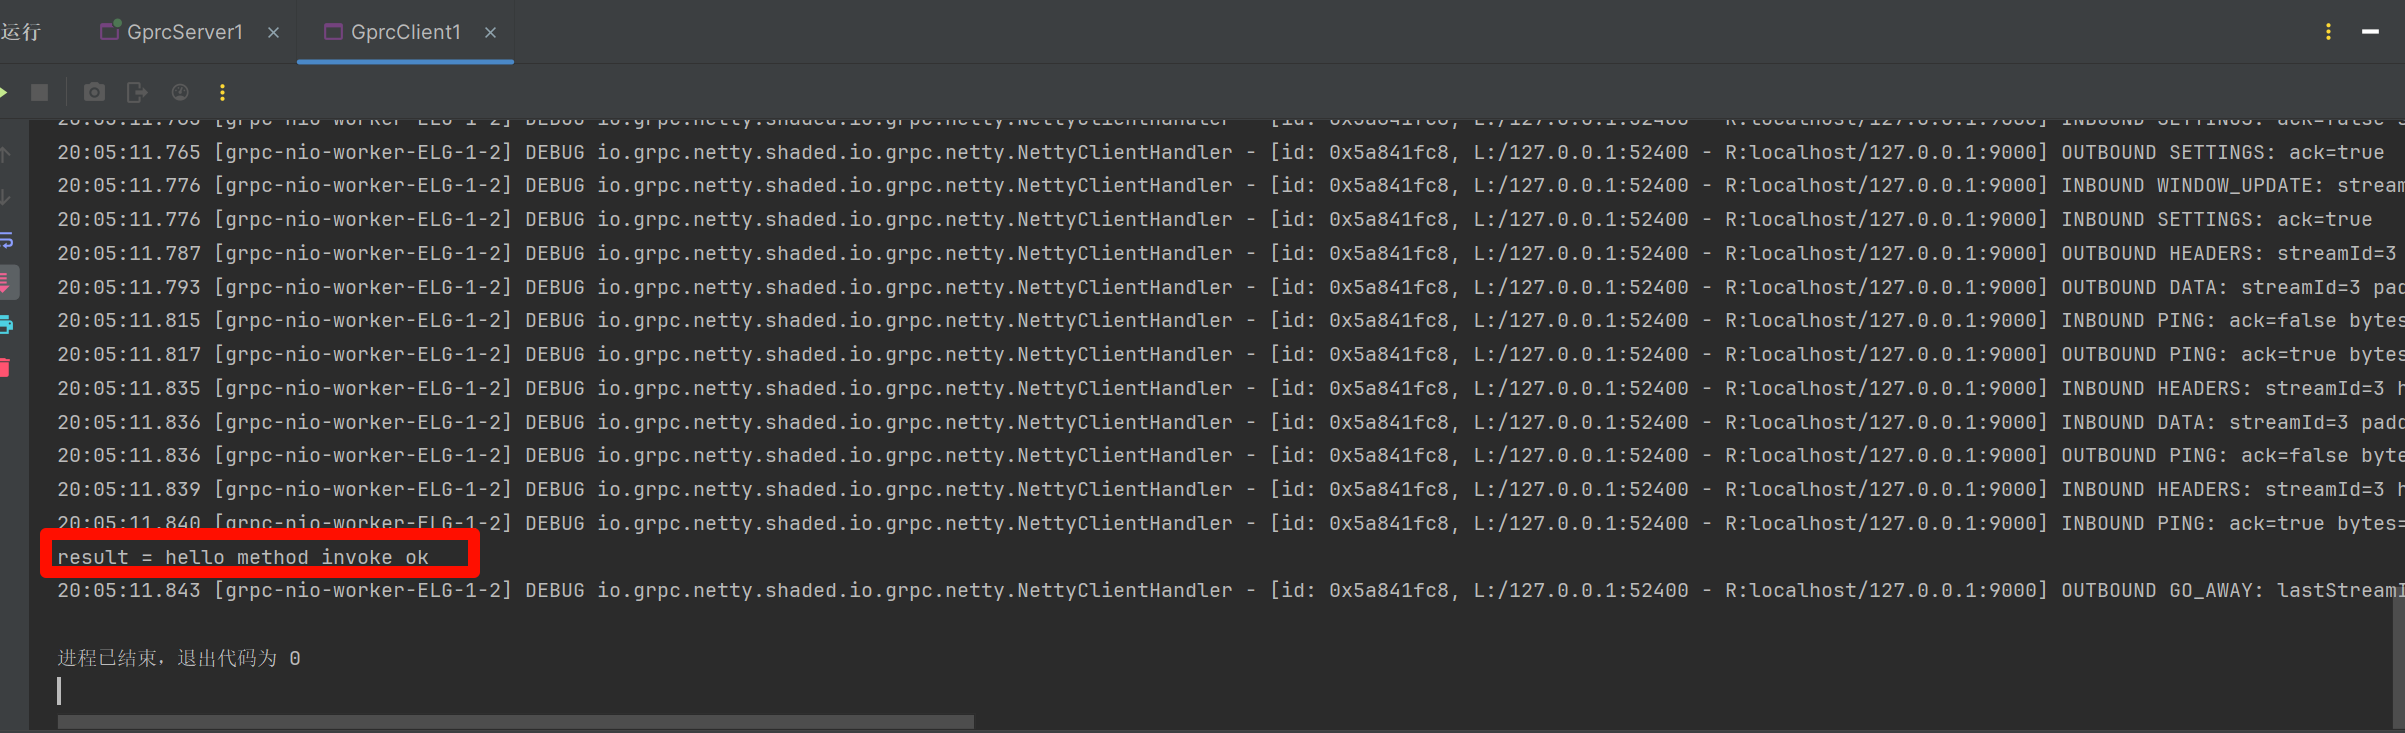Click the up arrow in console sidebar
This screenshot has height=733, width=2405.
[x=5, y=155]
